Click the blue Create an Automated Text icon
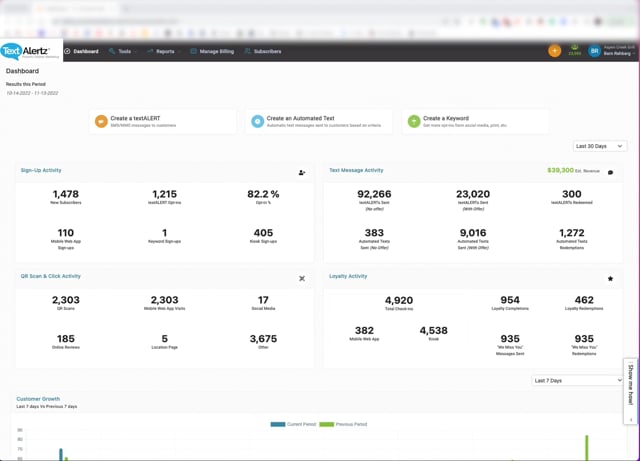640x461 pixels. 257,121
